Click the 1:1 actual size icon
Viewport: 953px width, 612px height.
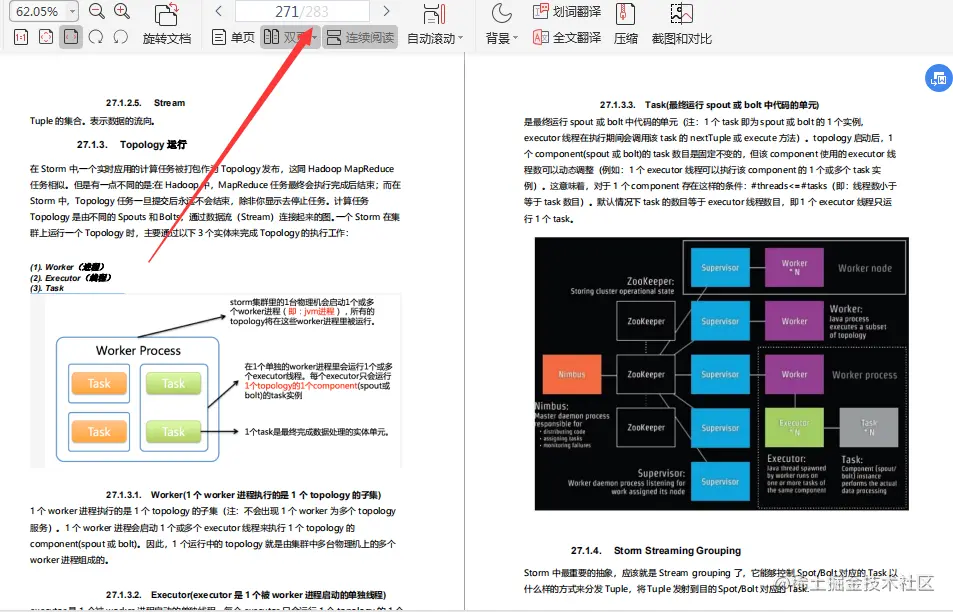(x=20, y=35)
